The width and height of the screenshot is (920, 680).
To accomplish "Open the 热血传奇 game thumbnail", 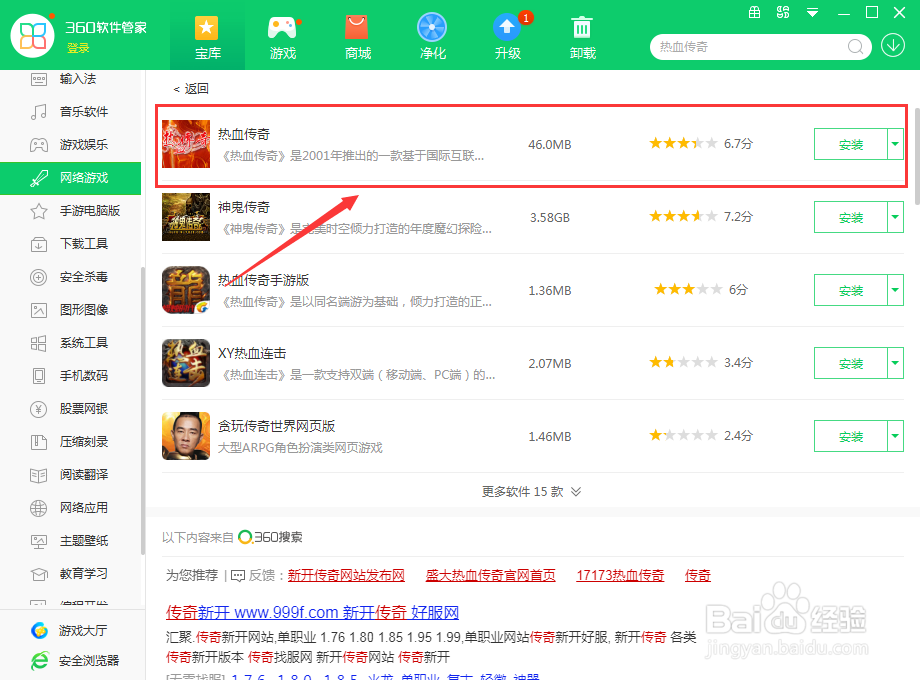I will coord(186,144).
